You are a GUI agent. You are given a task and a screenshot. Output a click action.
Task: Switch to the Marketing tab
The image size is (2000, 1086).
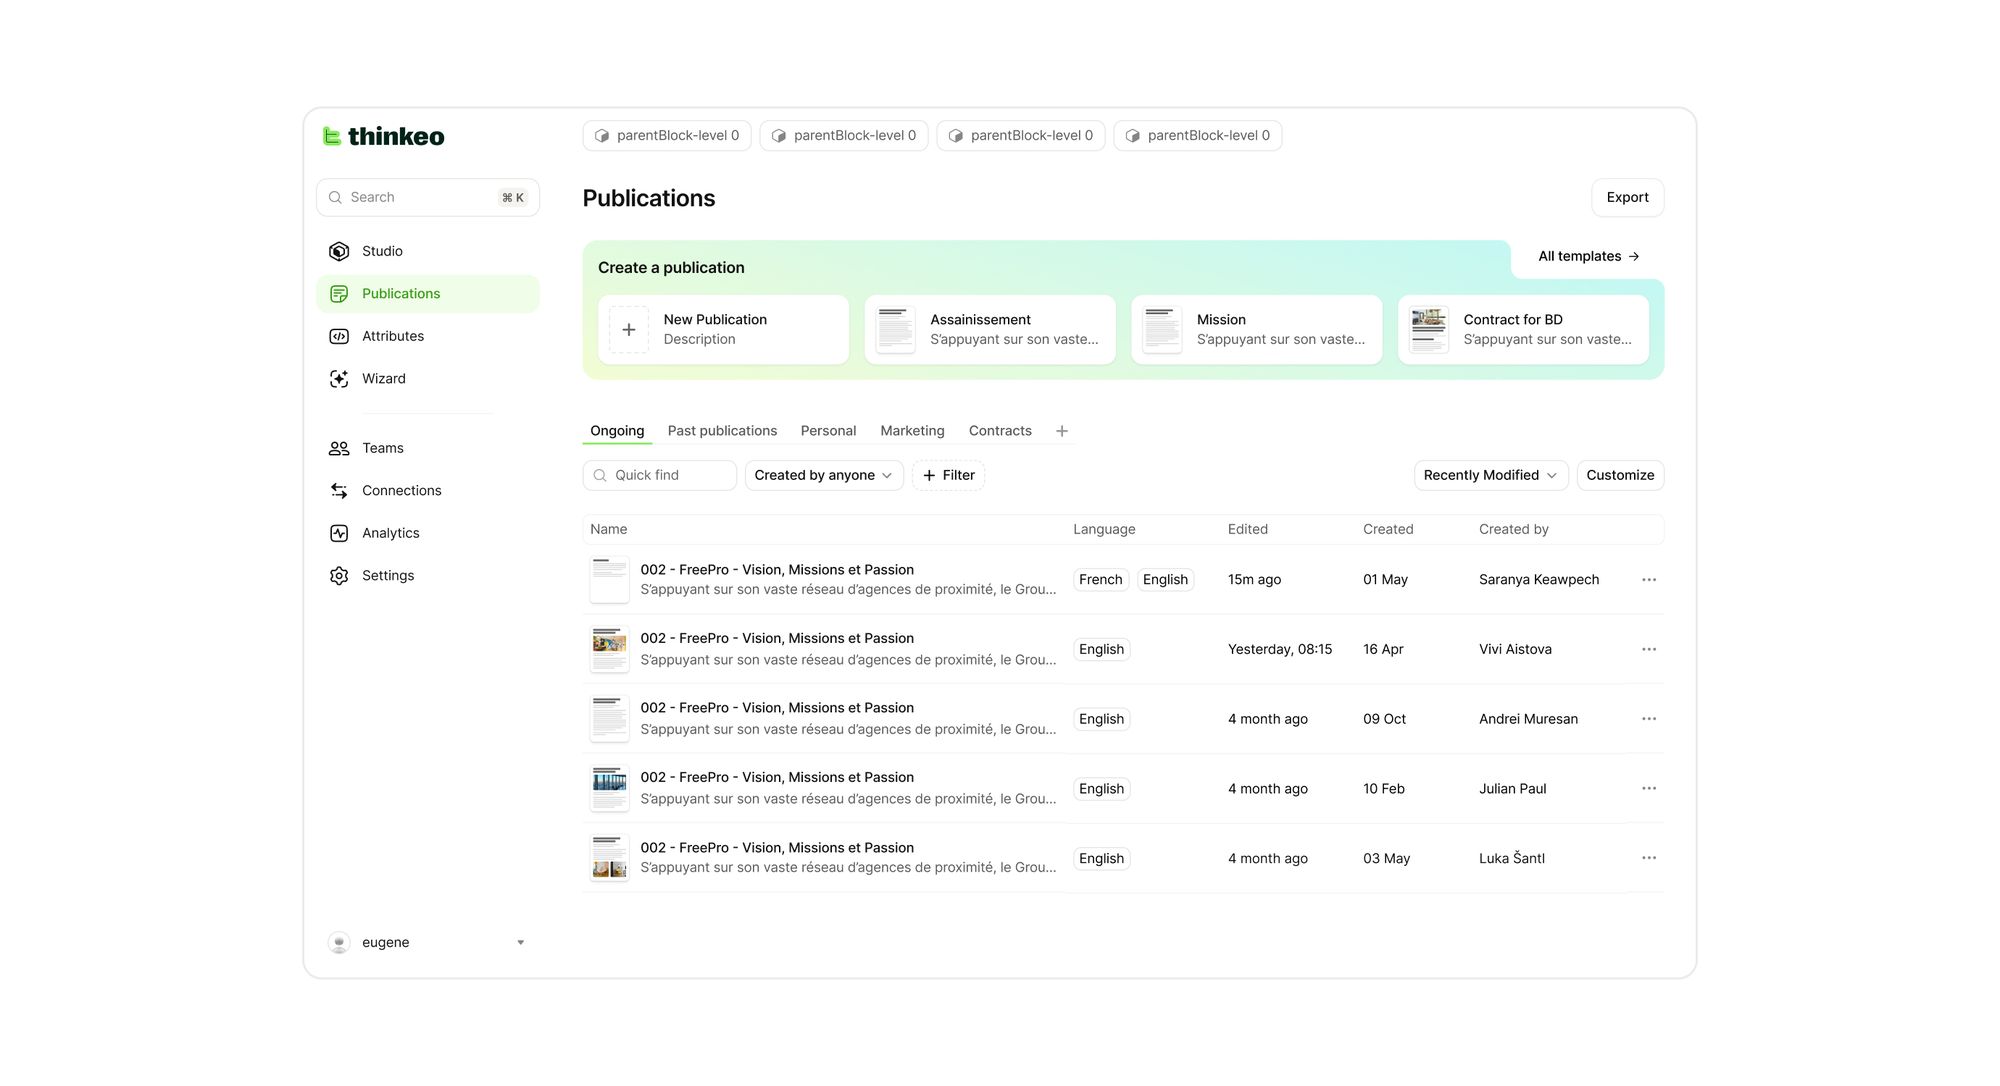912,431
